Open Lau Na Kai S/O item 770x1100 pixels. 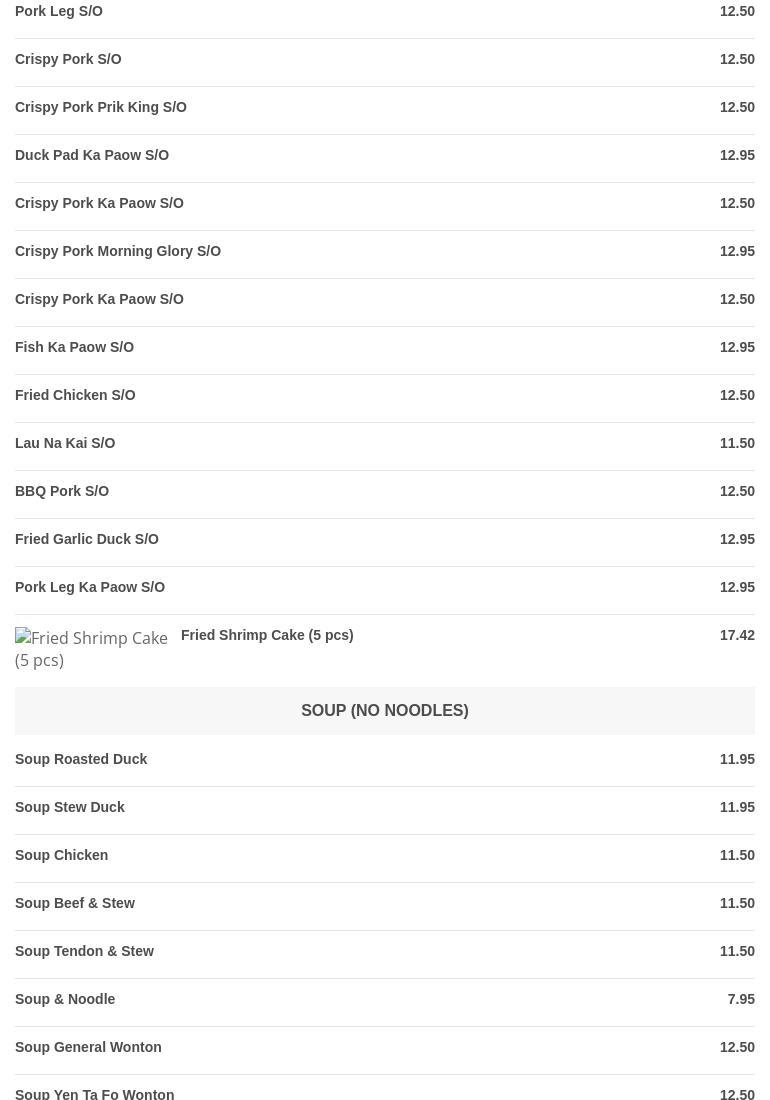[65, 444]
